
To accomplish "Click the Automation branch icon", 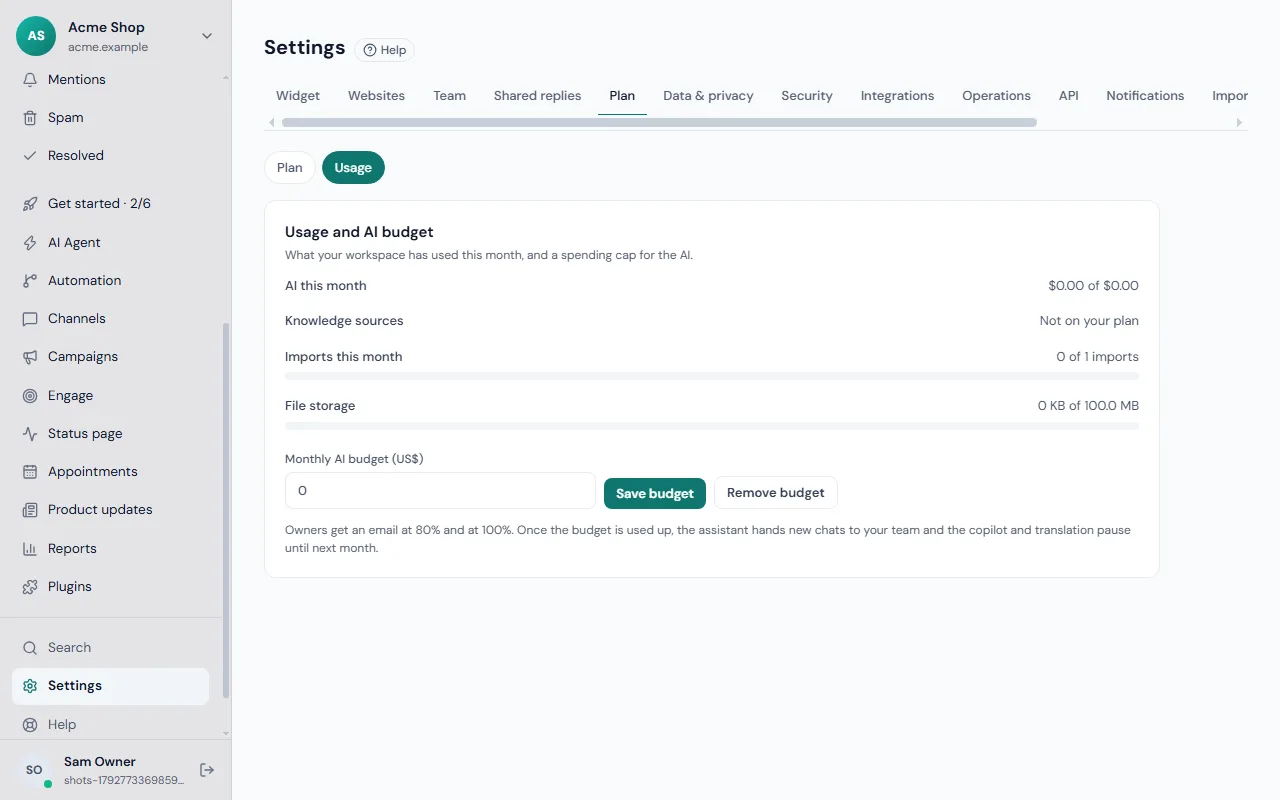I will pyautogui.click(x=30, y=281).
